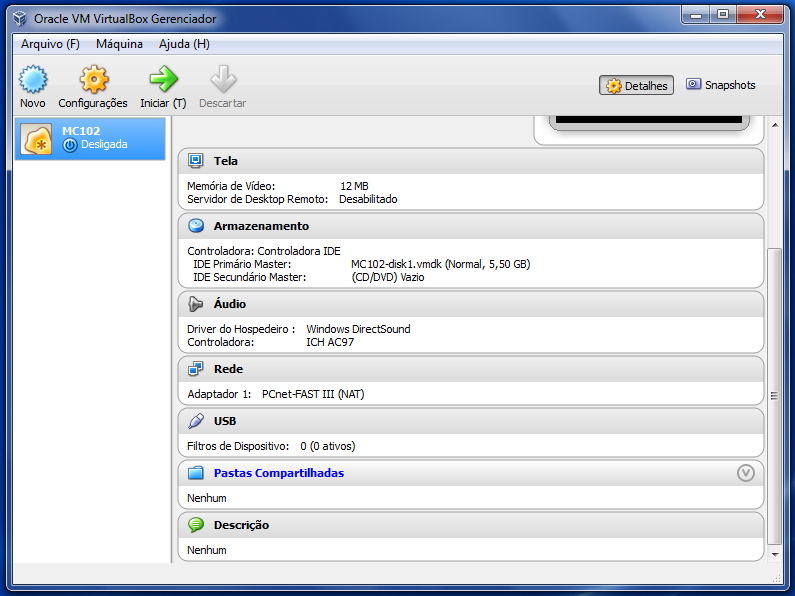Click the window resize grip at bottom corner

(776, 578)
